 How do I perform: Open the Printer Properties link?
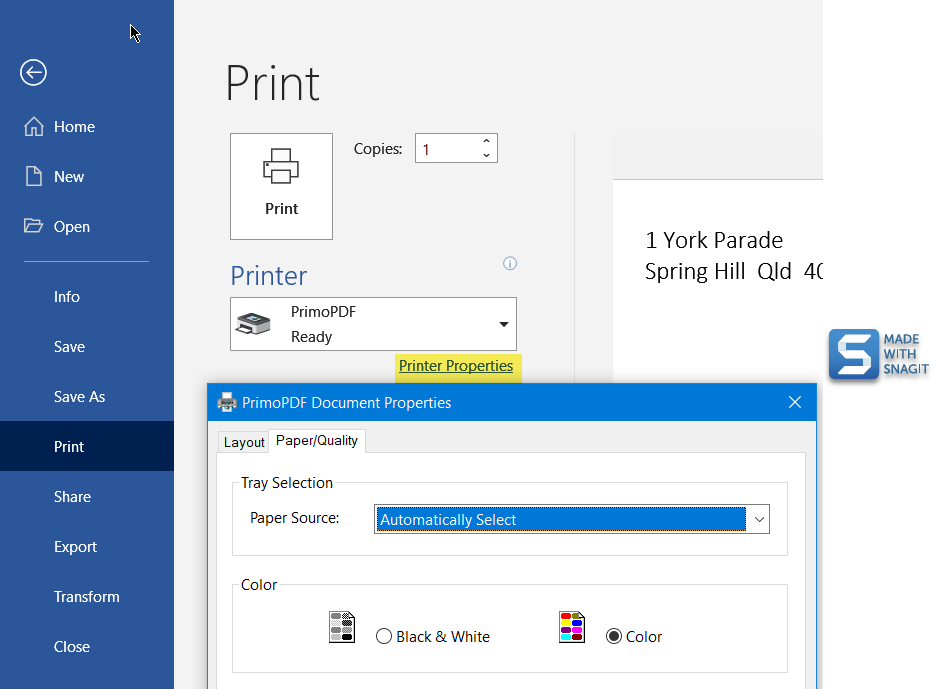click(x=456, y=366)
